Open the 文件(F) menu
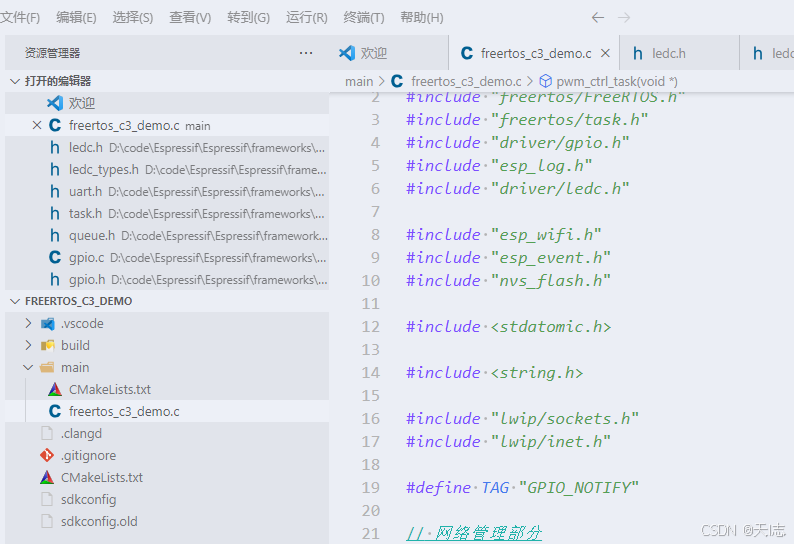 [19, 18]
